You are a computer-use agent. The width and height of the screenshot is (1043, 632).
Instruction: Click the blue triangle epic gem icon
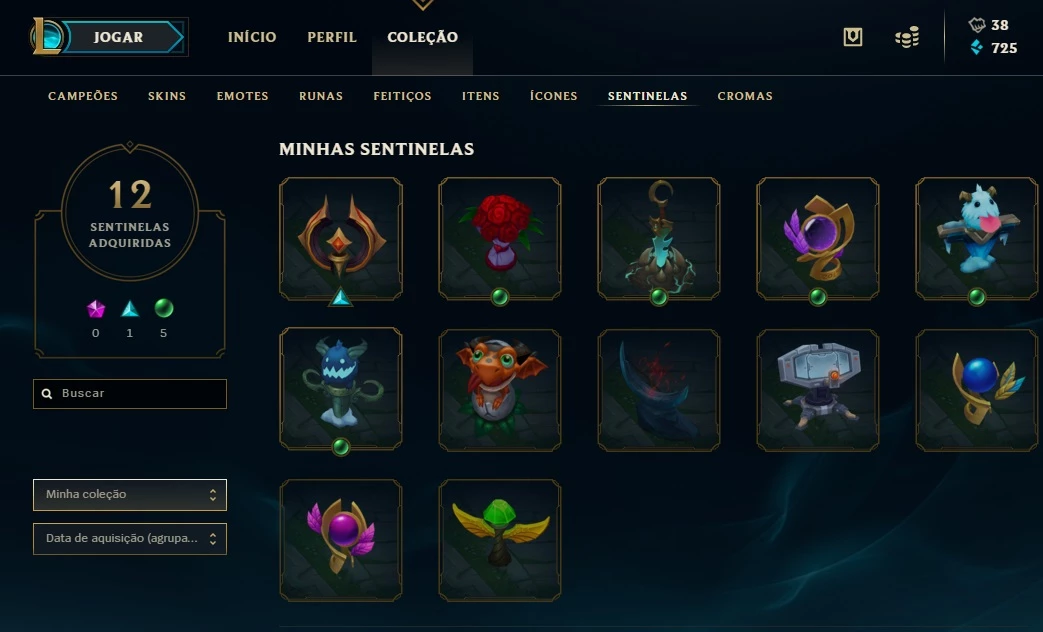130,309
